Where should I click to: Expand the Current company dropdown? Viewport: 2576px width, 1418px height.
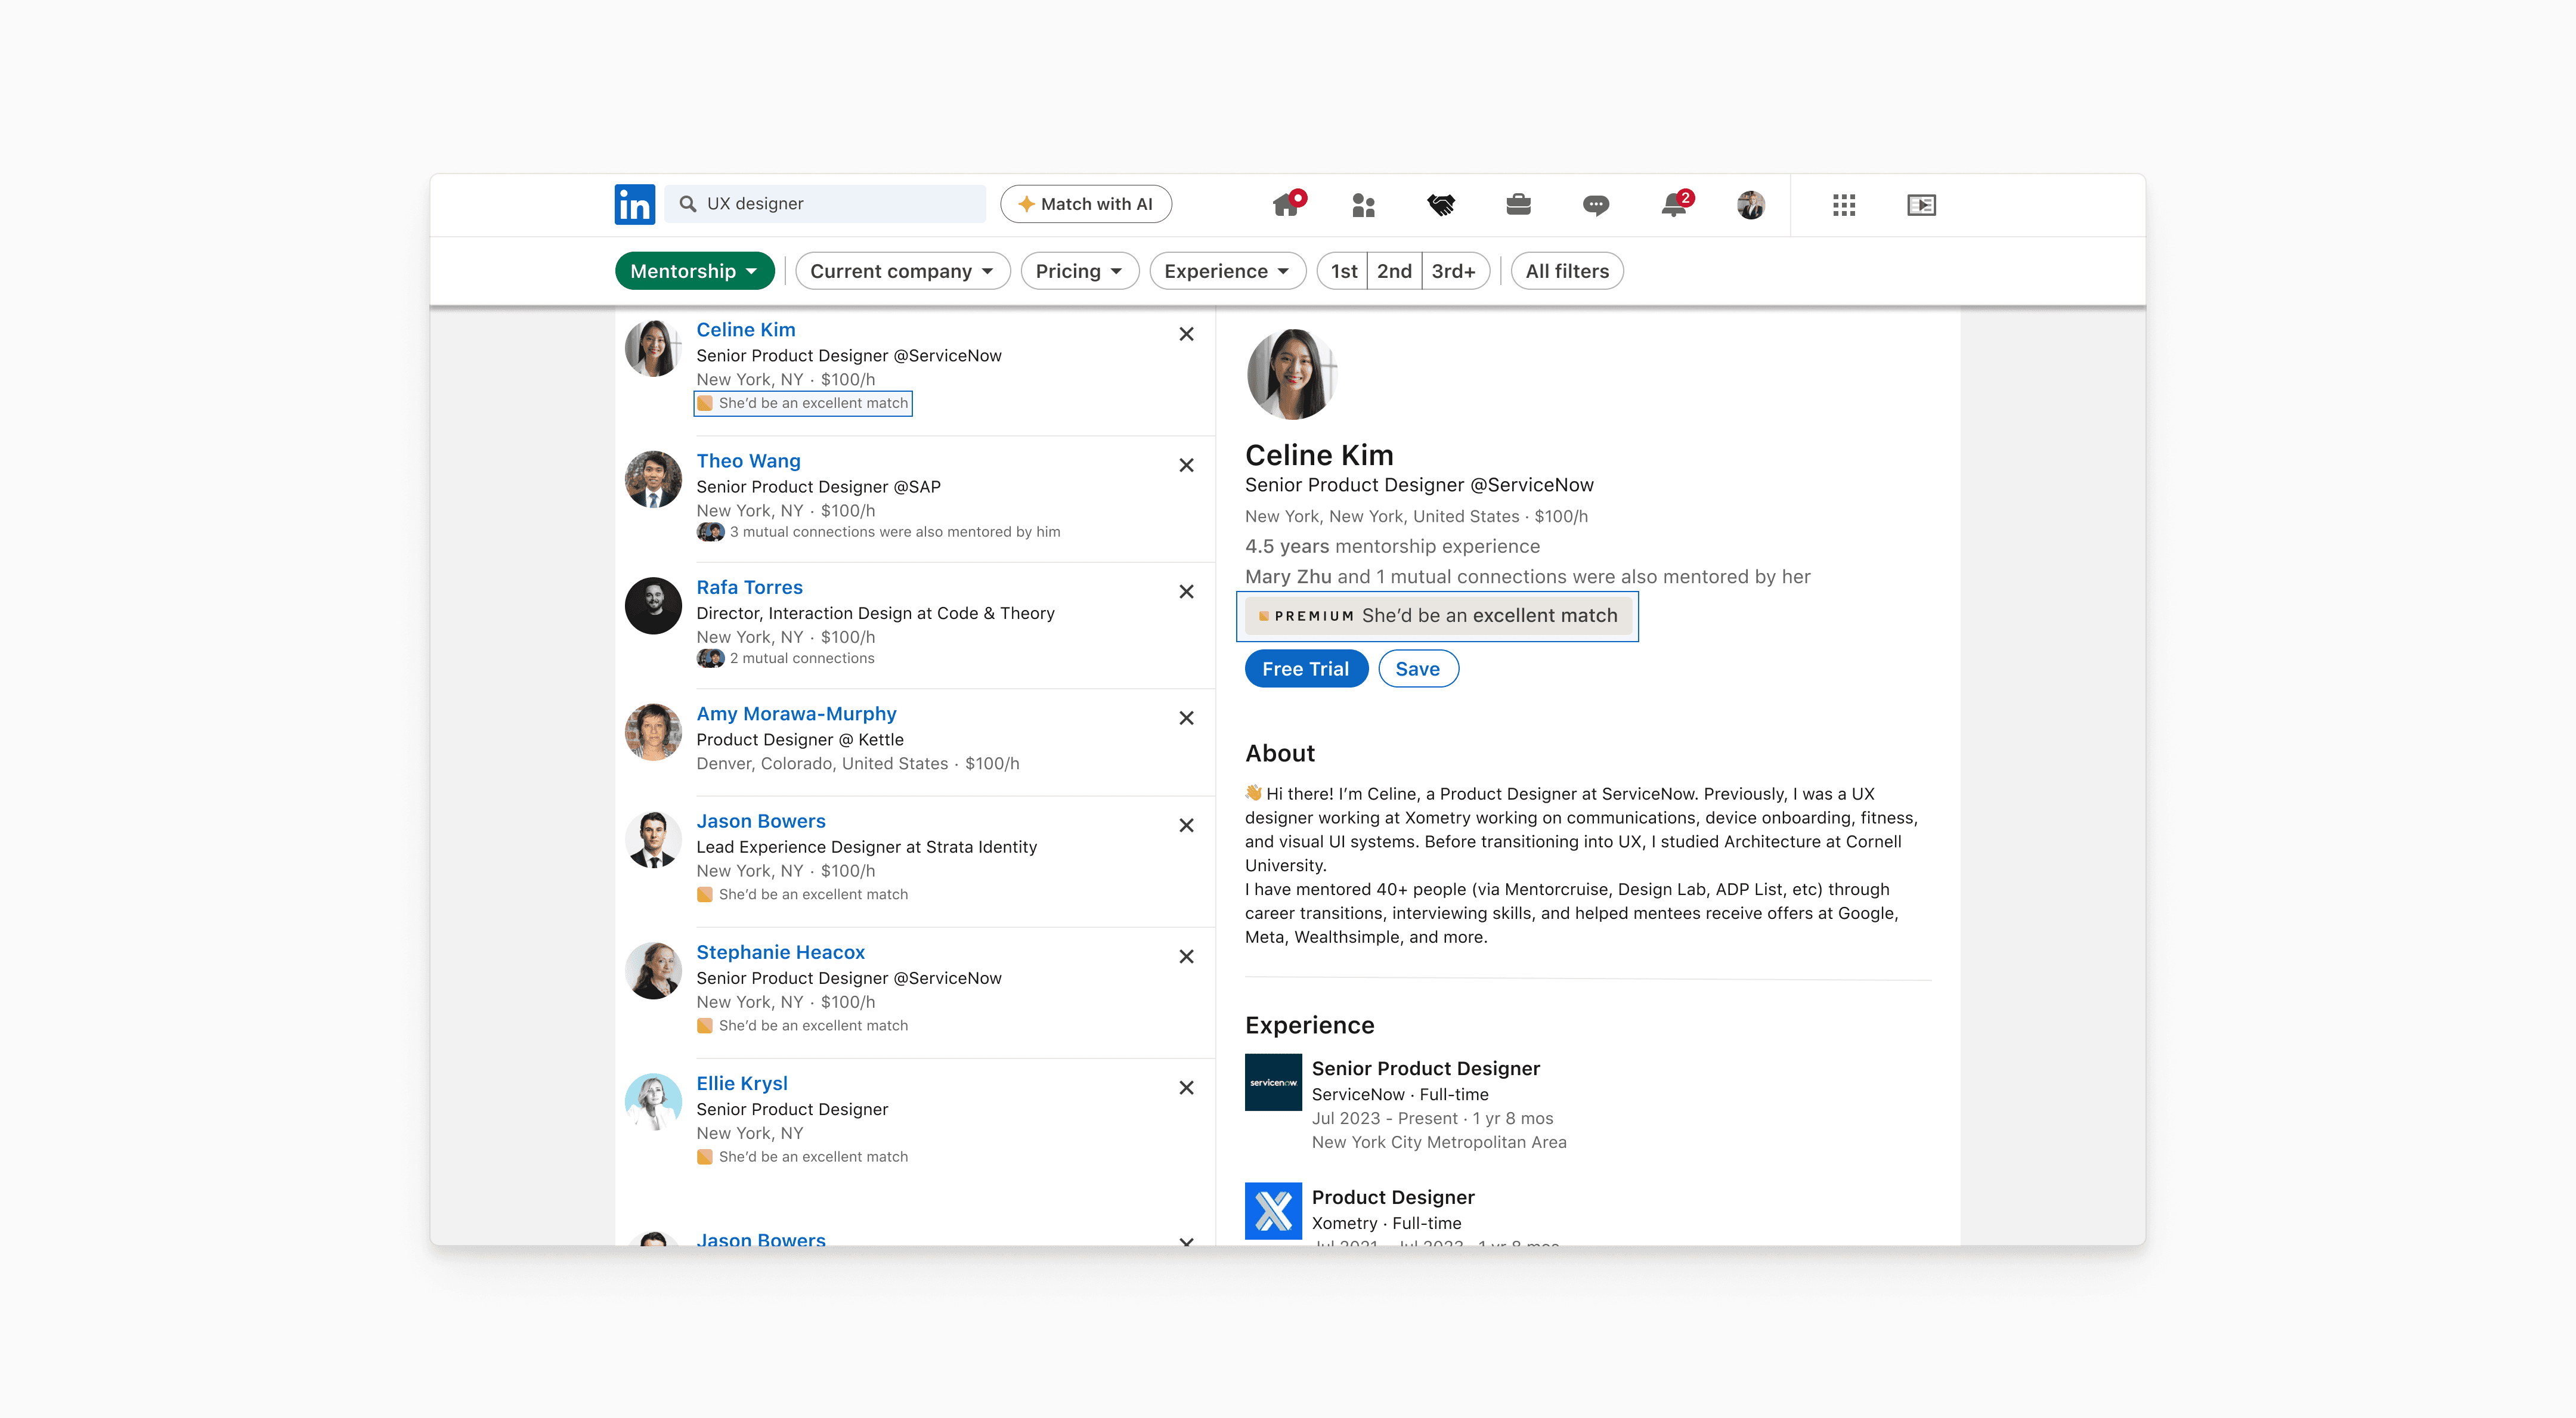point(902,271)
